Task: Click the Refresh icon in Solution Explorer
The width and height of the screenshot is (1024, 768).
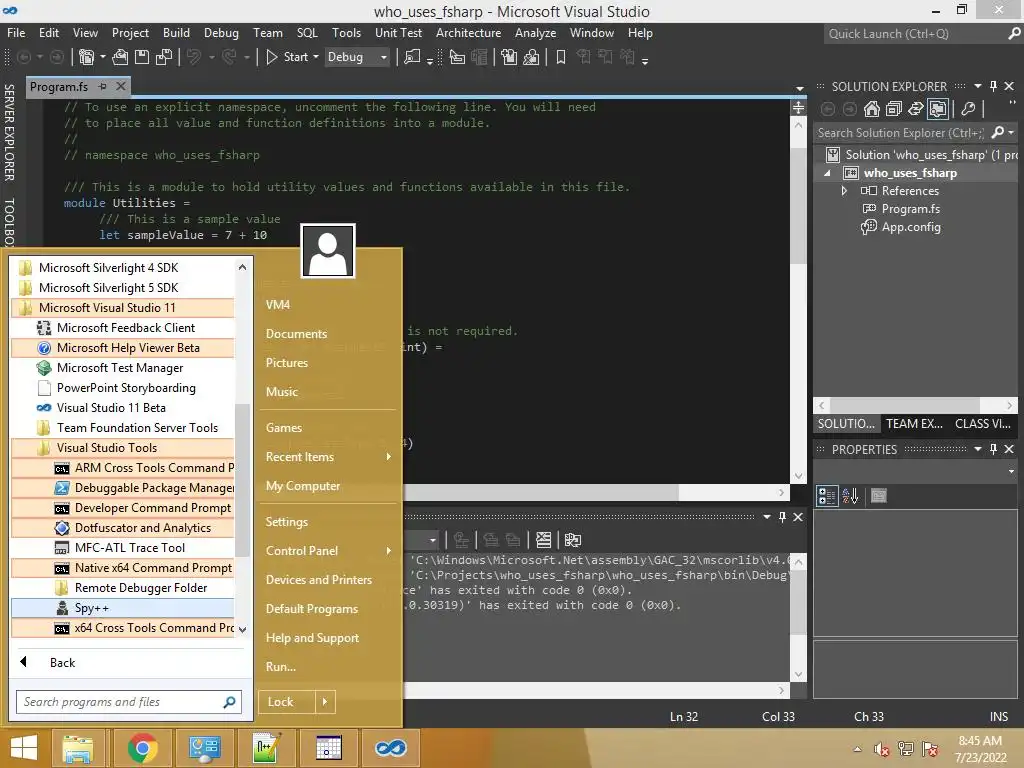Action: 916,109
